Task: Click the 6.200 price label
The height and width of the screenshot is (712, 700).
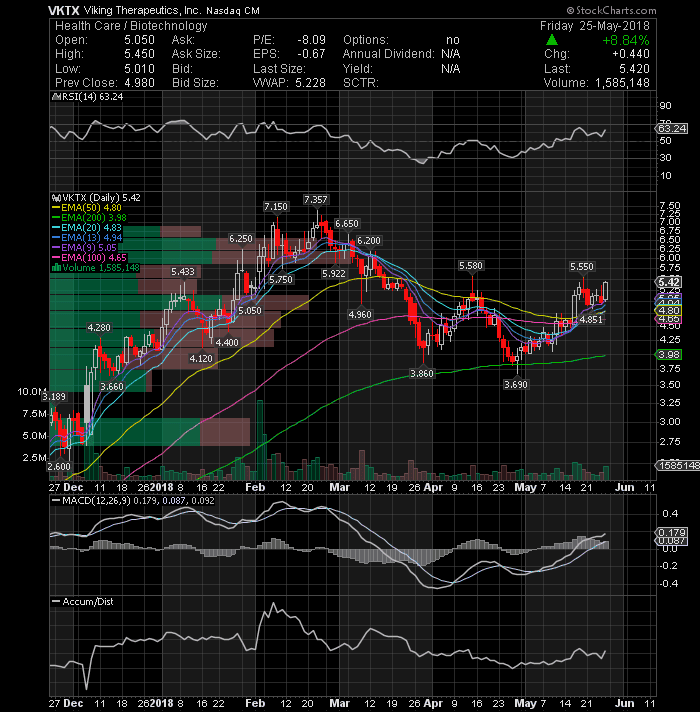Action: click(369, 241)
